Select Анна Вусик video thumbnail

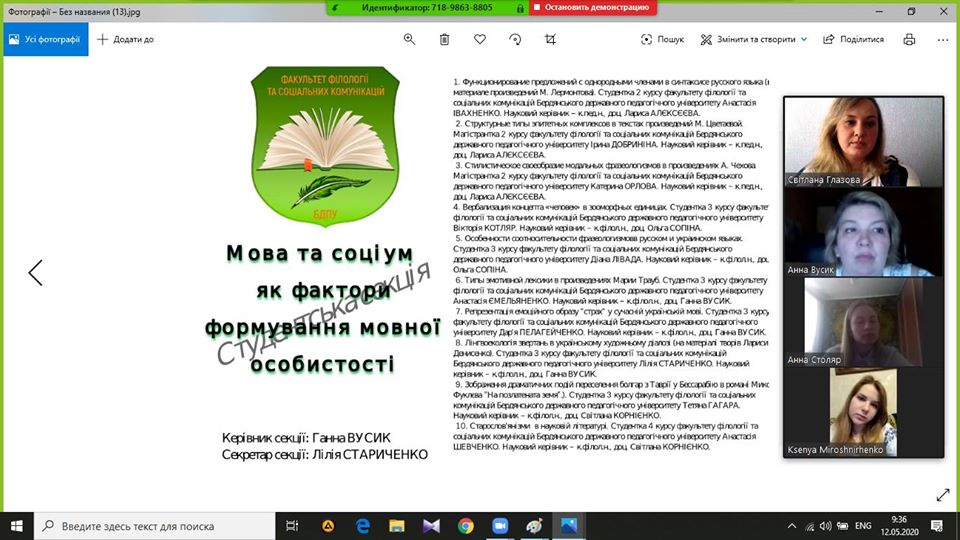pyautogui.click(x=863, y=232)
